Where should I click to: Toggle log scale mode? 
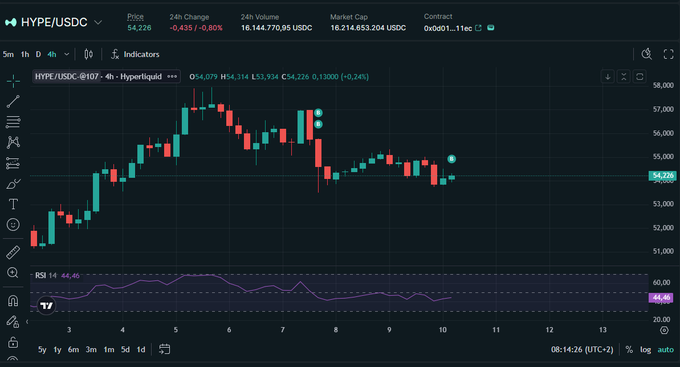pyautogui.click(x=645, y=350)
